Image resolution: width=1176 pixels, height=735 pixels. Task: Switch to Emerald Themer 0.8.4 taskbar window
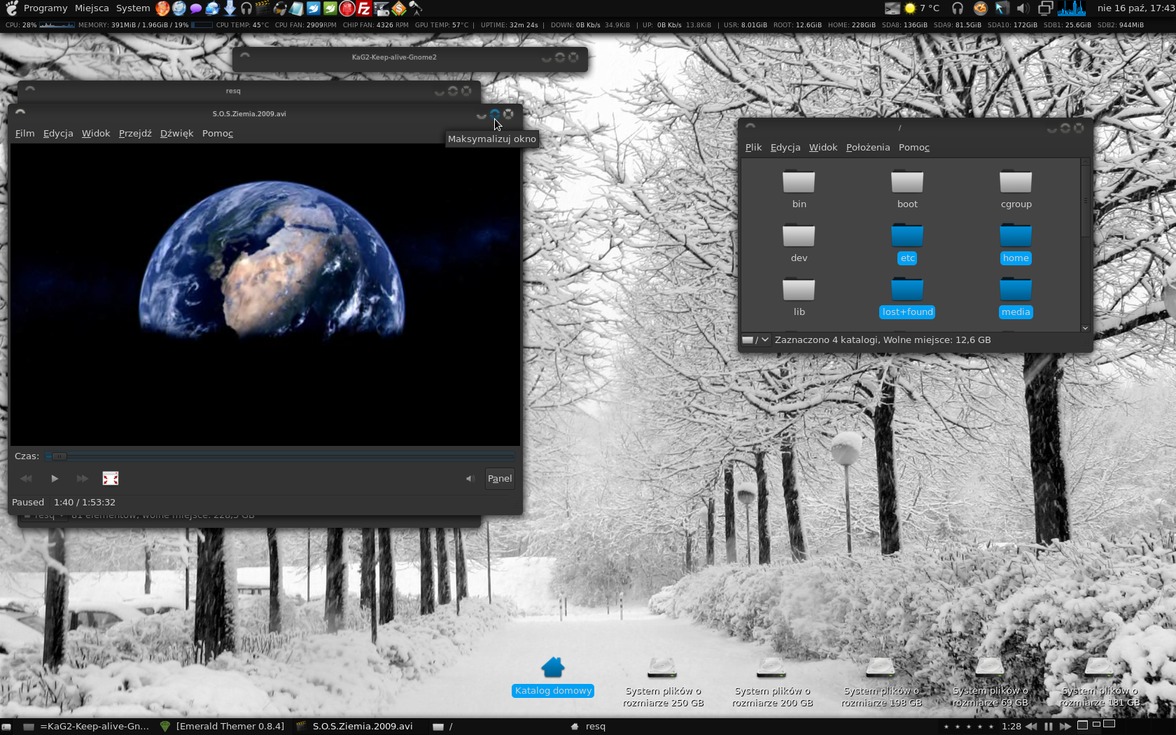(x=222, y=726)
